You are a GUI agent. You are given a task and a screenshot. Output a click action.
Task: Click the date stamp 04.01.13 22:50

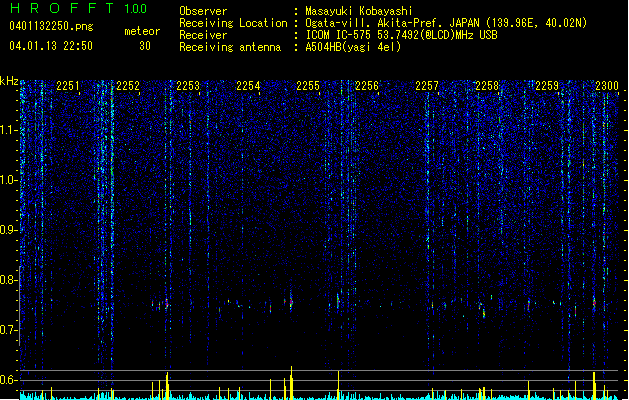tap(51, 46)
